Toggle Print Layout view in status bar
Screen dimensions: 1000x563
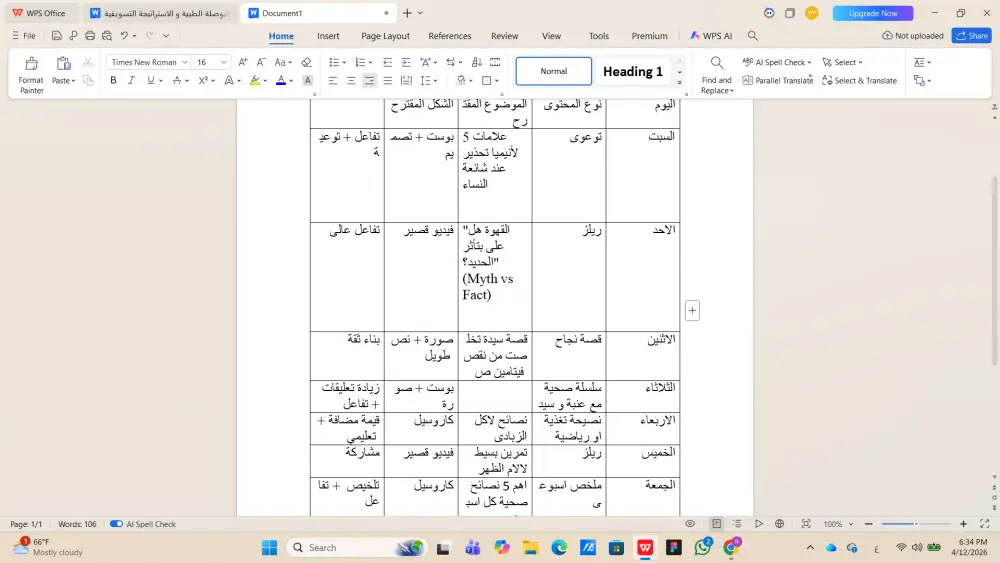pos(717,523)
